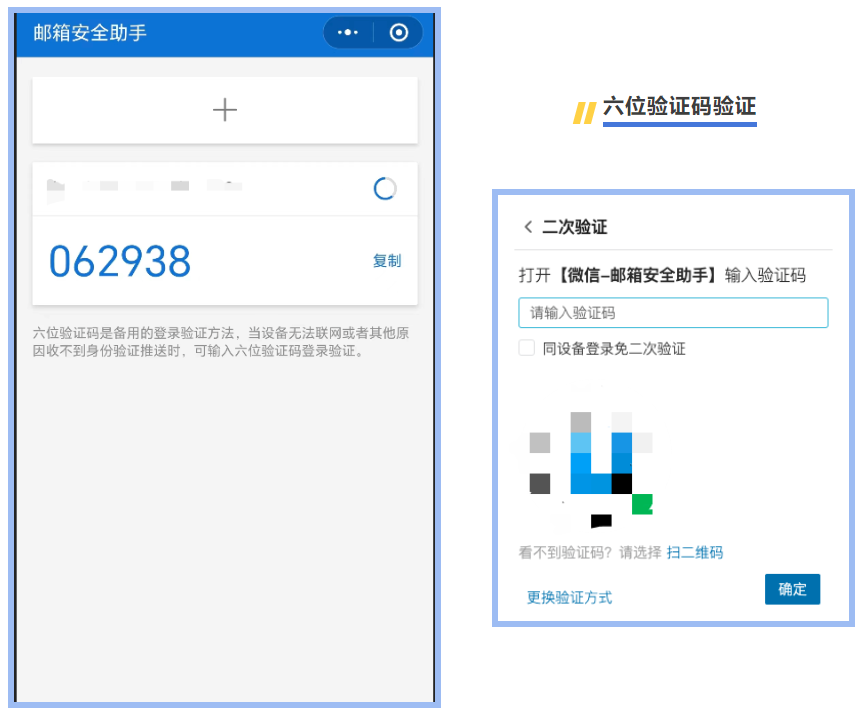
Task: Go back using the arrow beside 二次验证
Action: point(528,227)
